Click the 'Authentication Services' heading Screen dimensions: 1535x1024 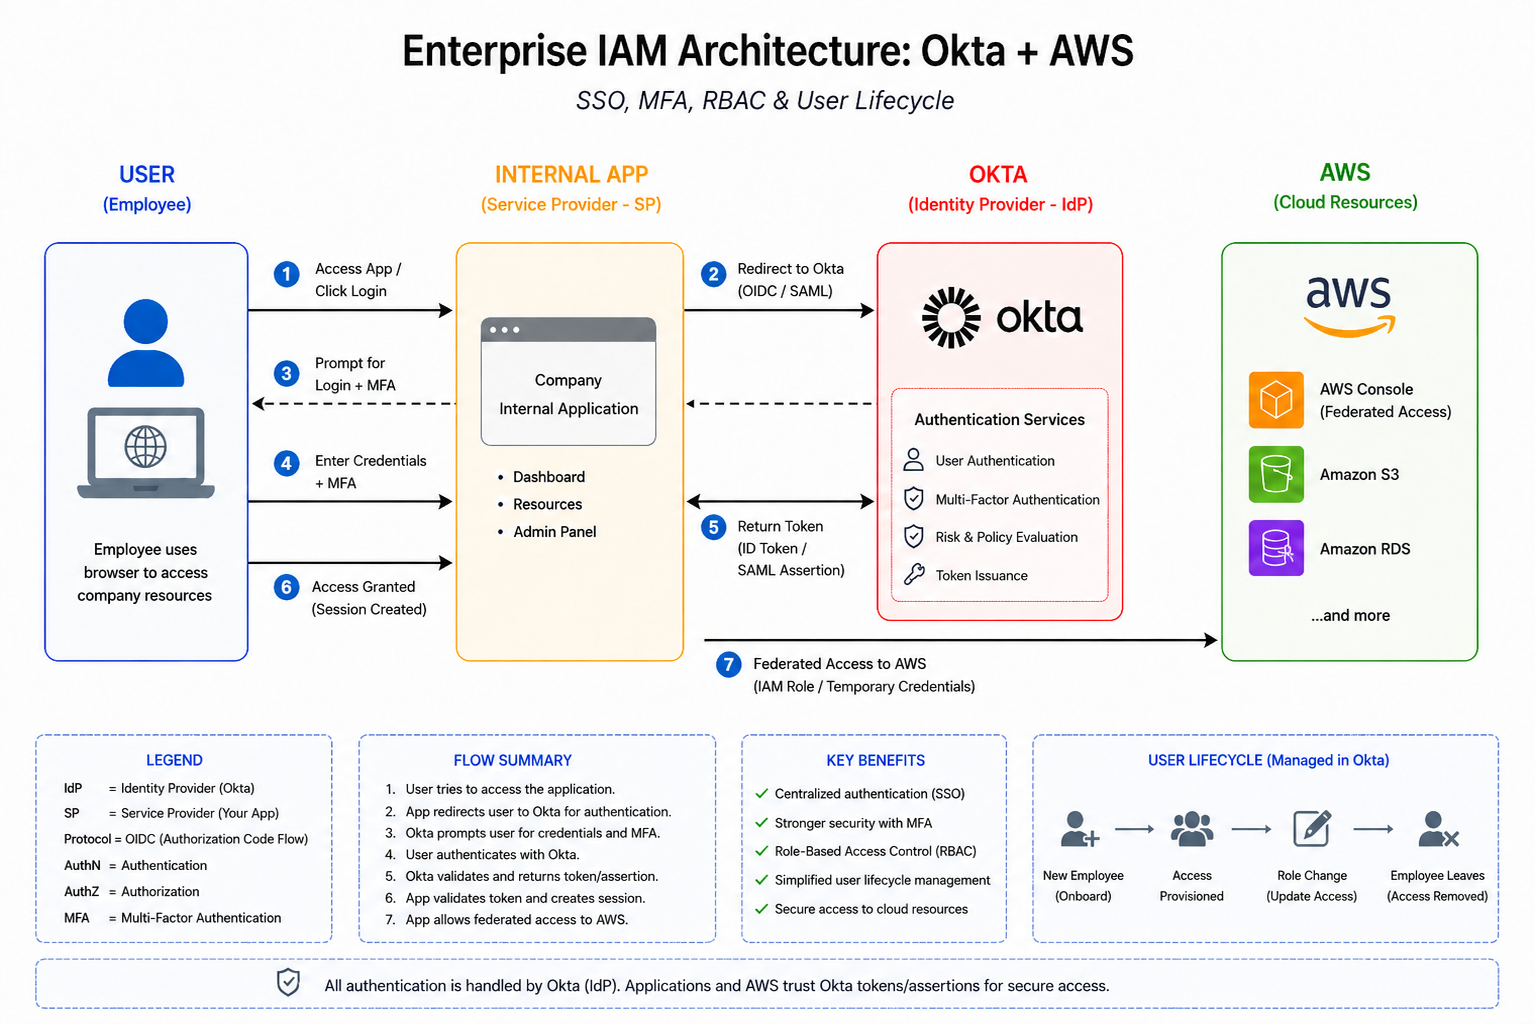(x=999, y=420)
